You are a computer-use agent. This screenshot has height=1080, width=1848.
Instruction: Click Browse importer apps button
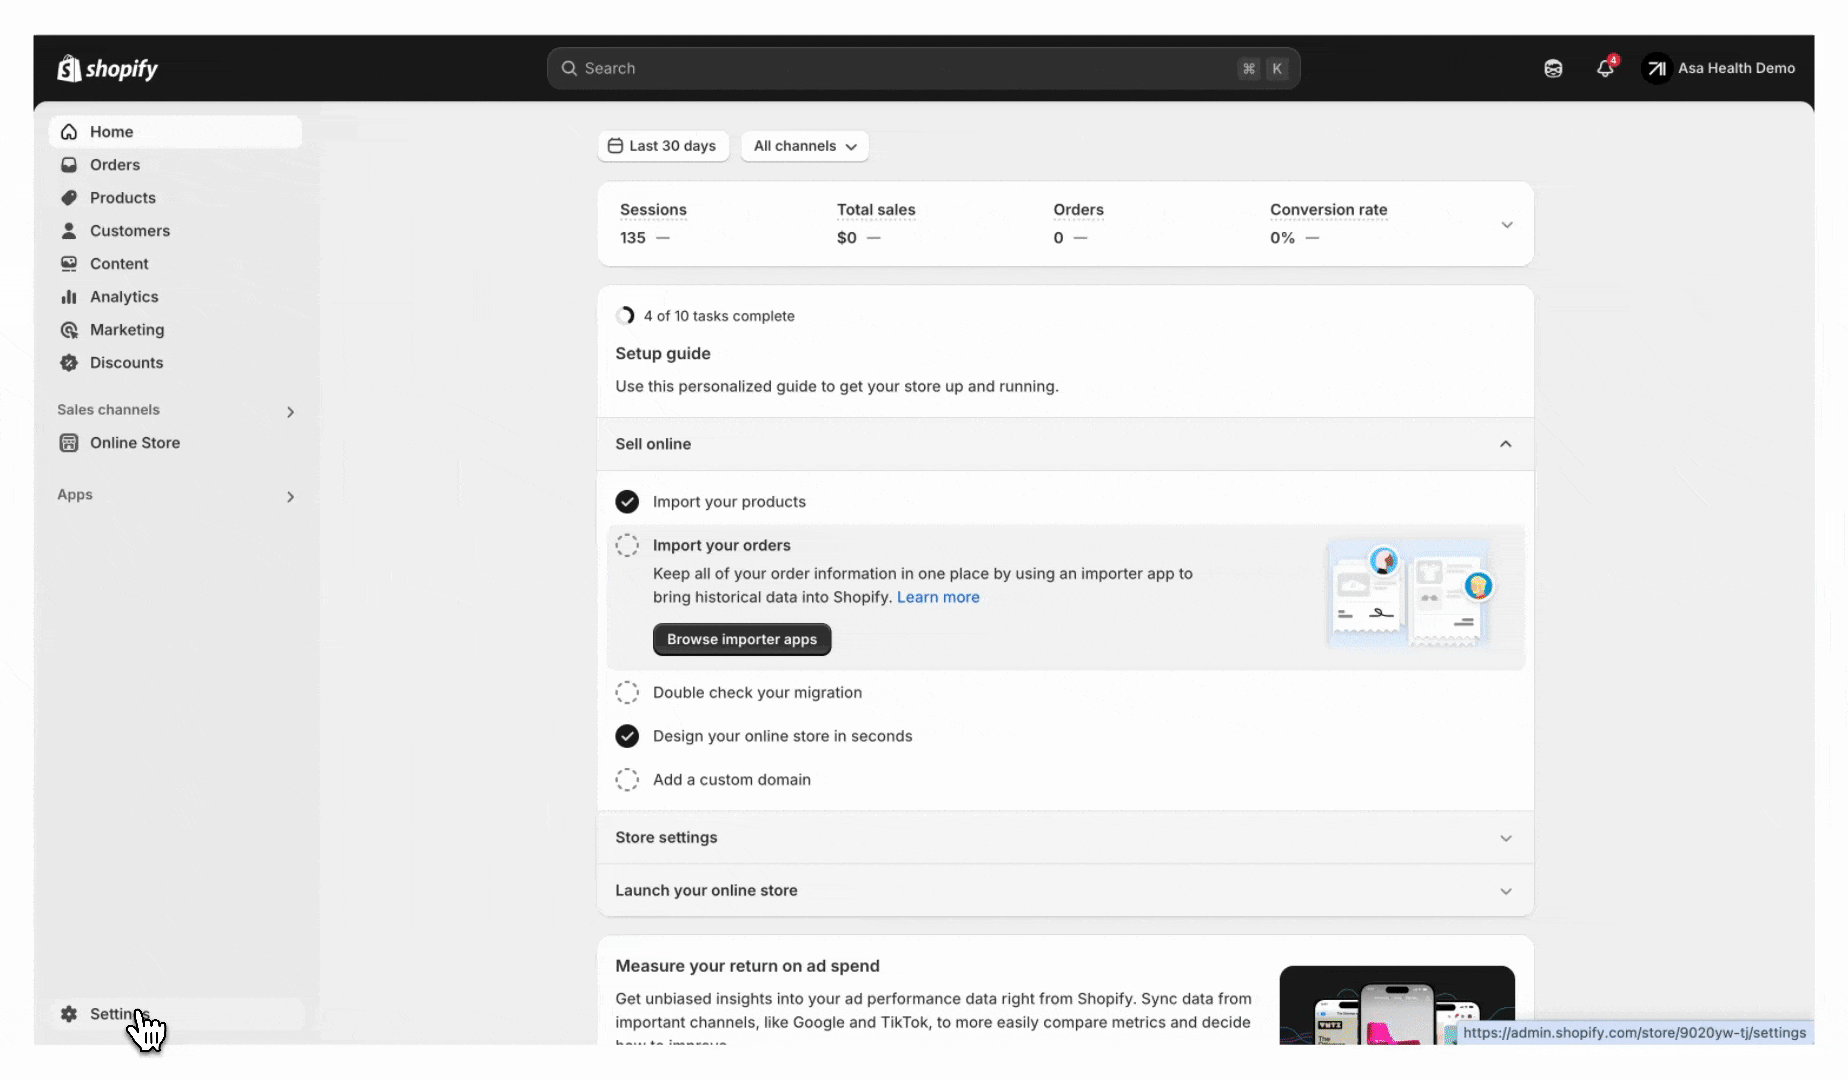742,639
